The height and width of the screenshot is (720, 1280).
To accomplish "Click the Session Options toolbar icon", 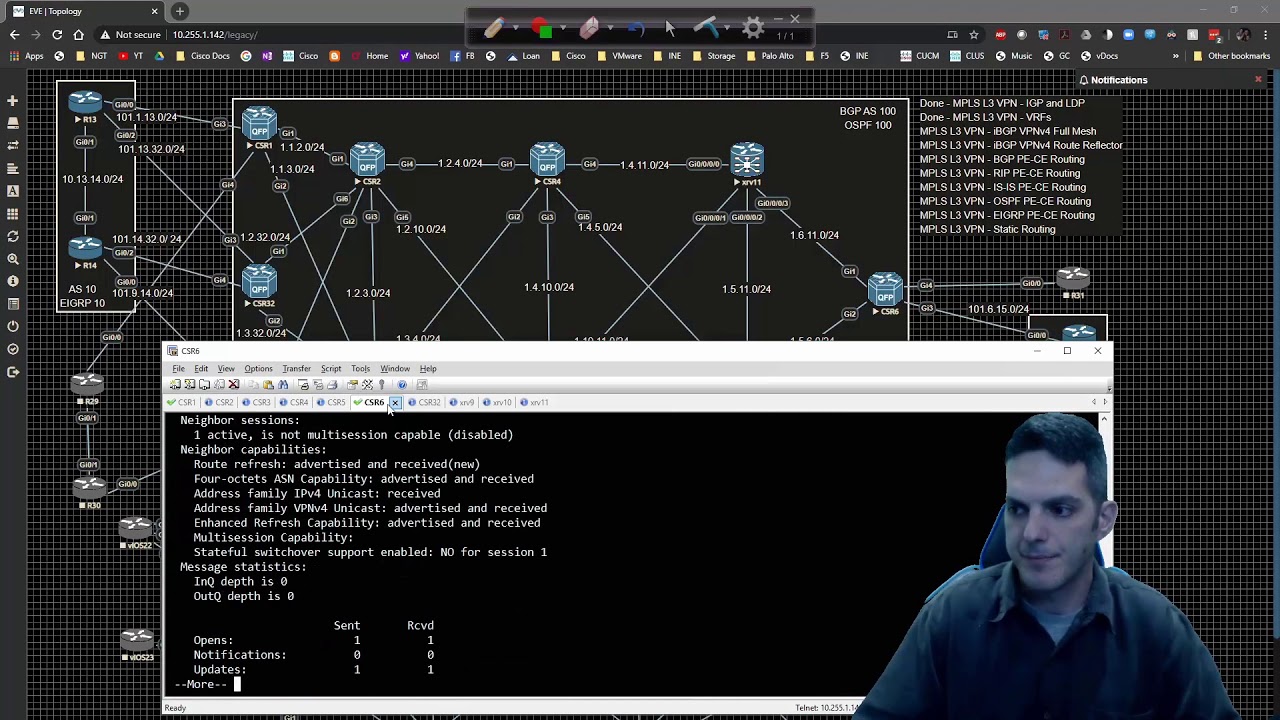I will (x=351, y=385).
